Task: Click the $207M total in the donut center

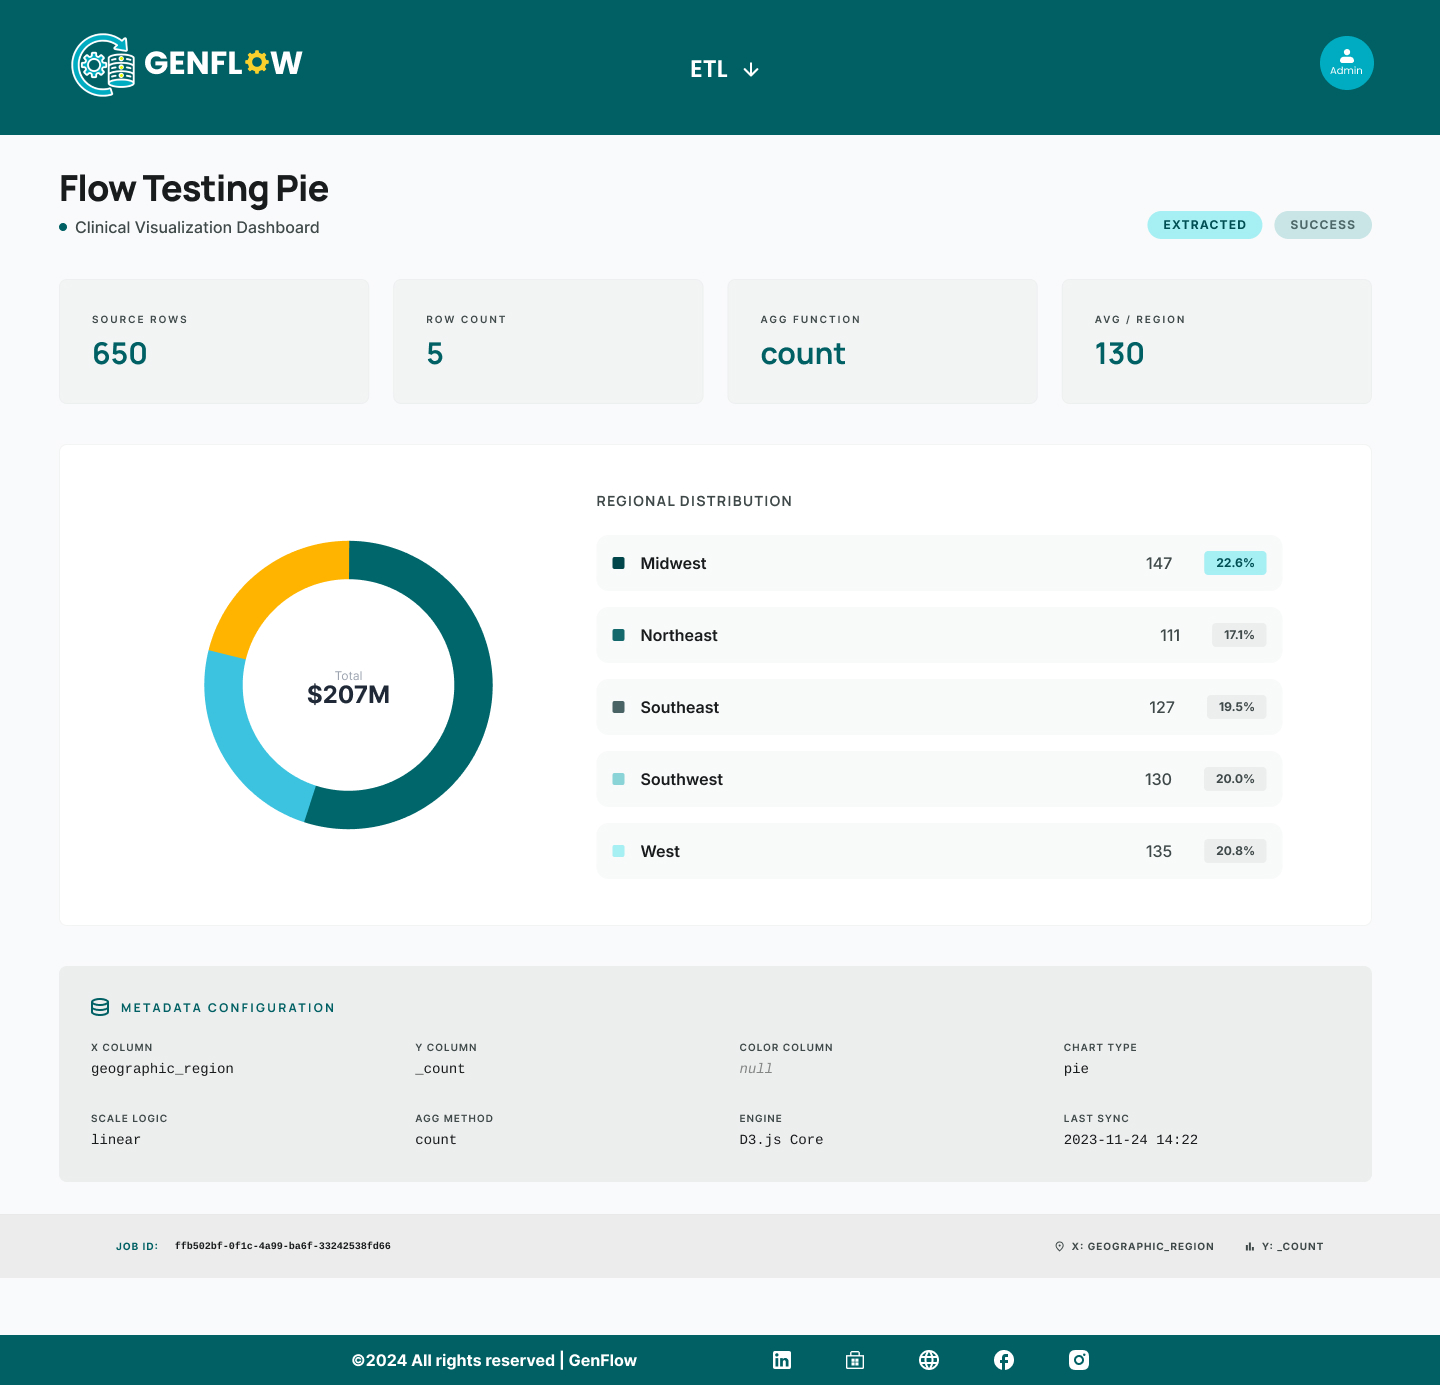Action: (x=348, y=694)
